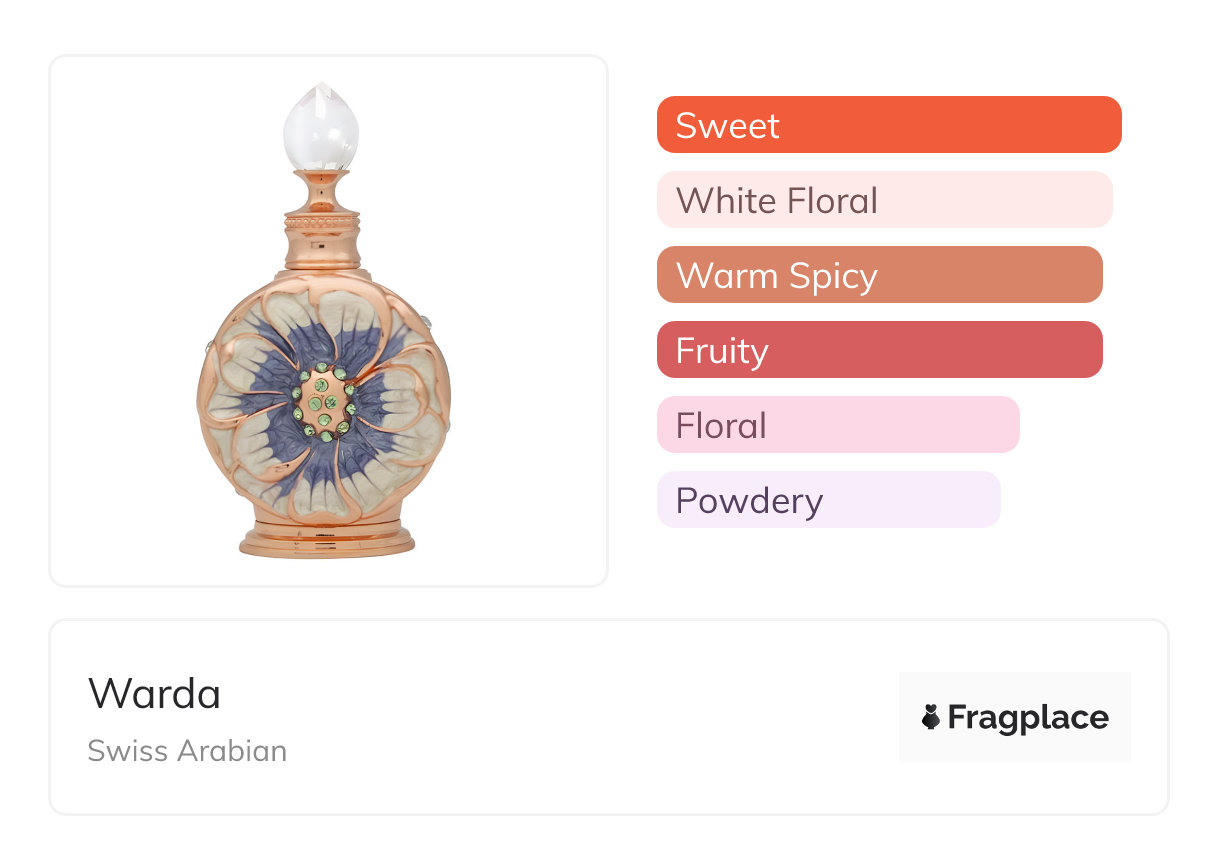Screen dimensions: 1218x864
Task: Click the white image card around the bottle
Action: pyautogui.click(x=329, y=321)
